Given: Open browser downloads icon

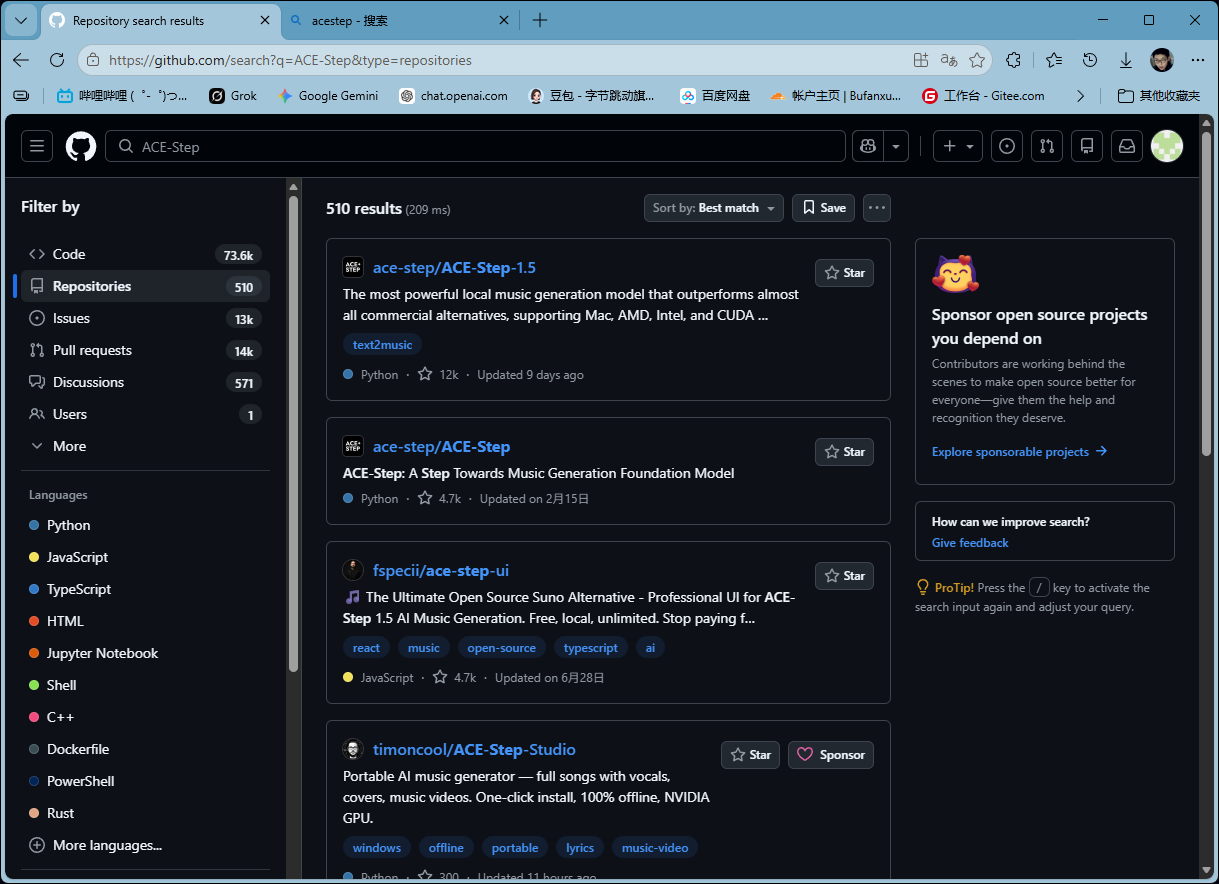Looking at the screenshot, I should click(x=1125, y=60).
